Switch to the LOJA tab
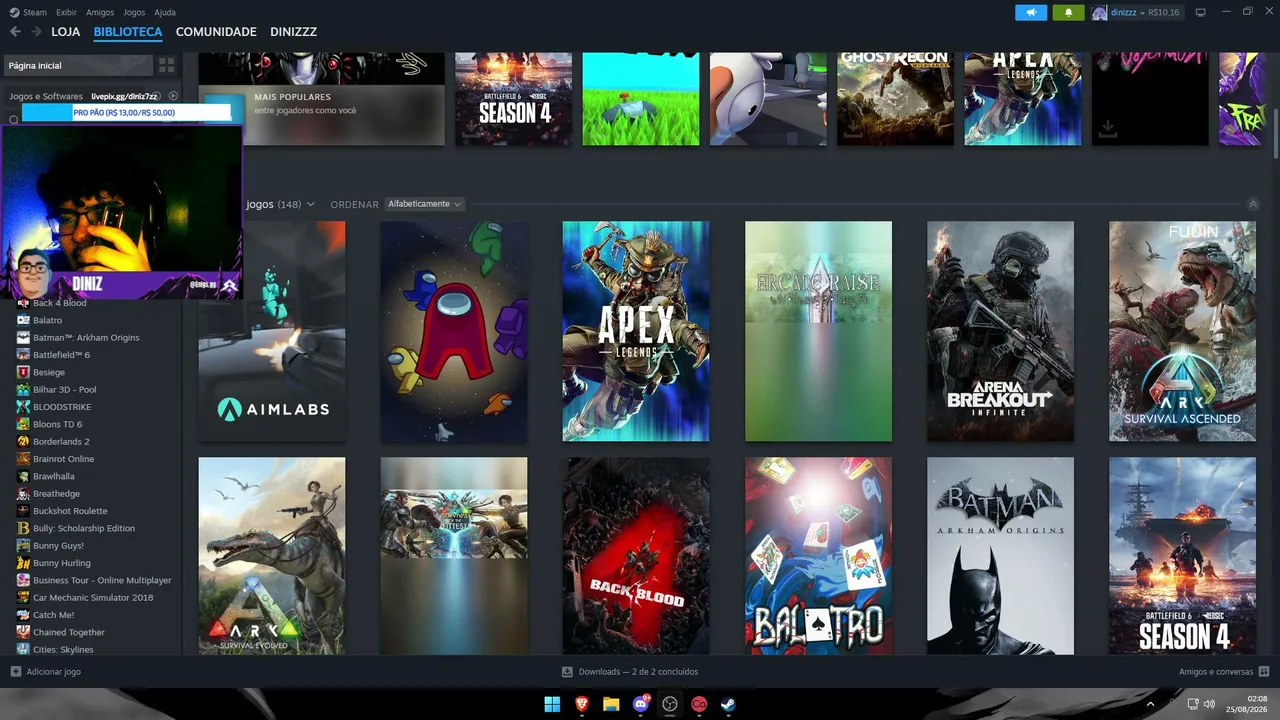Image resolution: width=1280 pixels, height=720 pixels. point(66,32)
